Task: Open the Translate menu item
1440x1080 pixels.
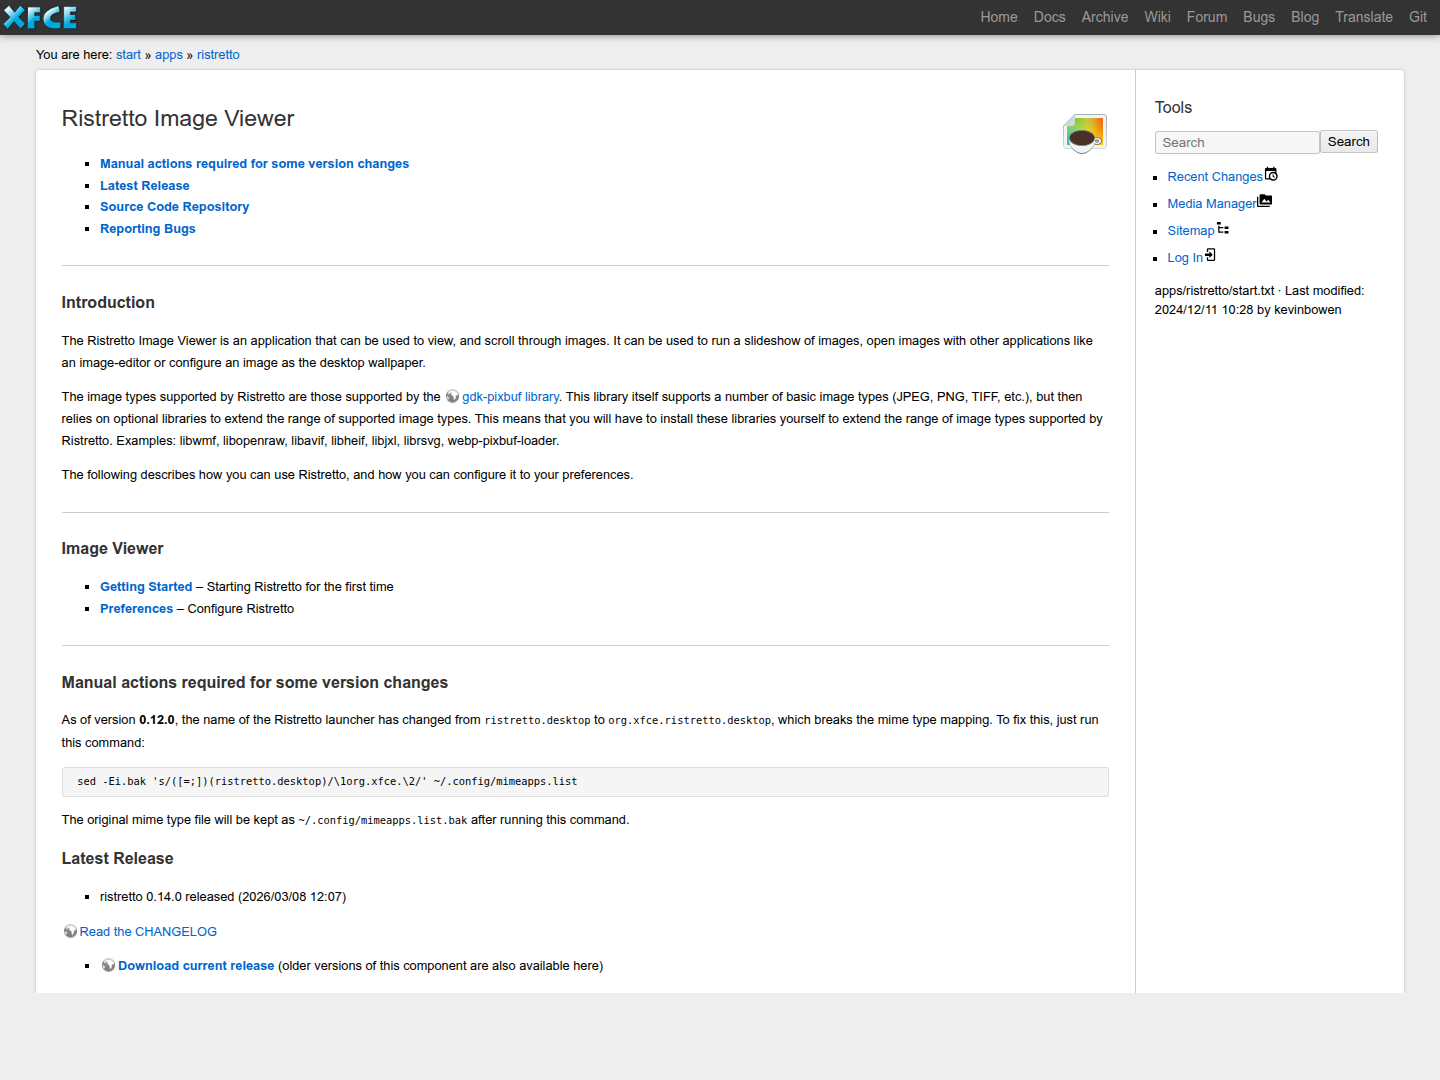Action: pos(1364,17)
